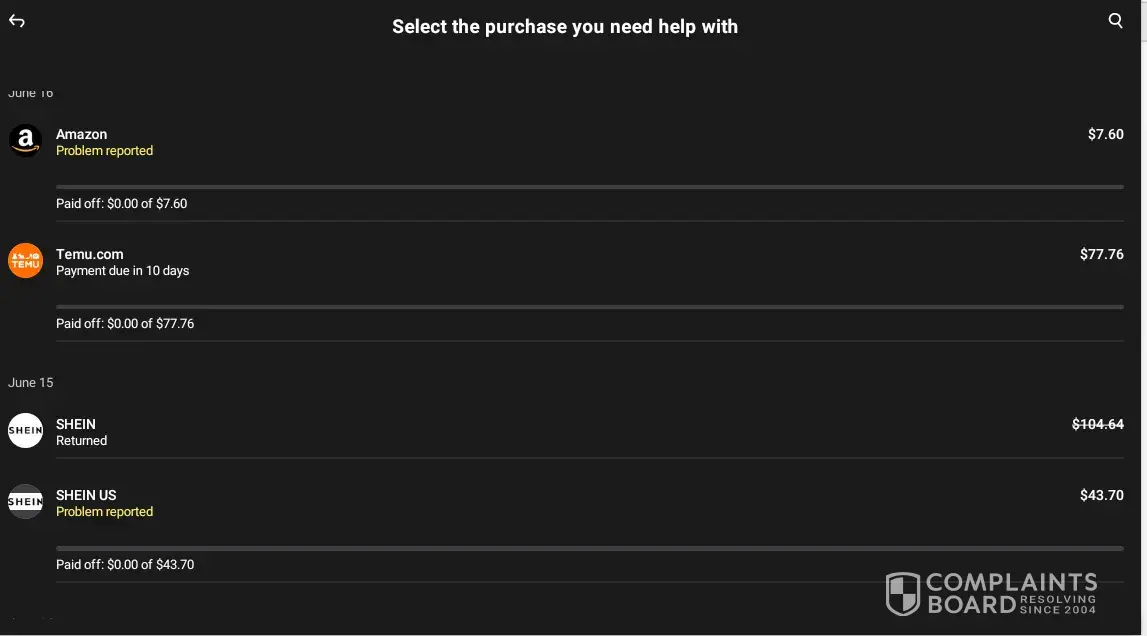1147x636 pixels.
Task: Click the $7.60 Amazon amount
Action: (x=1105, y=134)
